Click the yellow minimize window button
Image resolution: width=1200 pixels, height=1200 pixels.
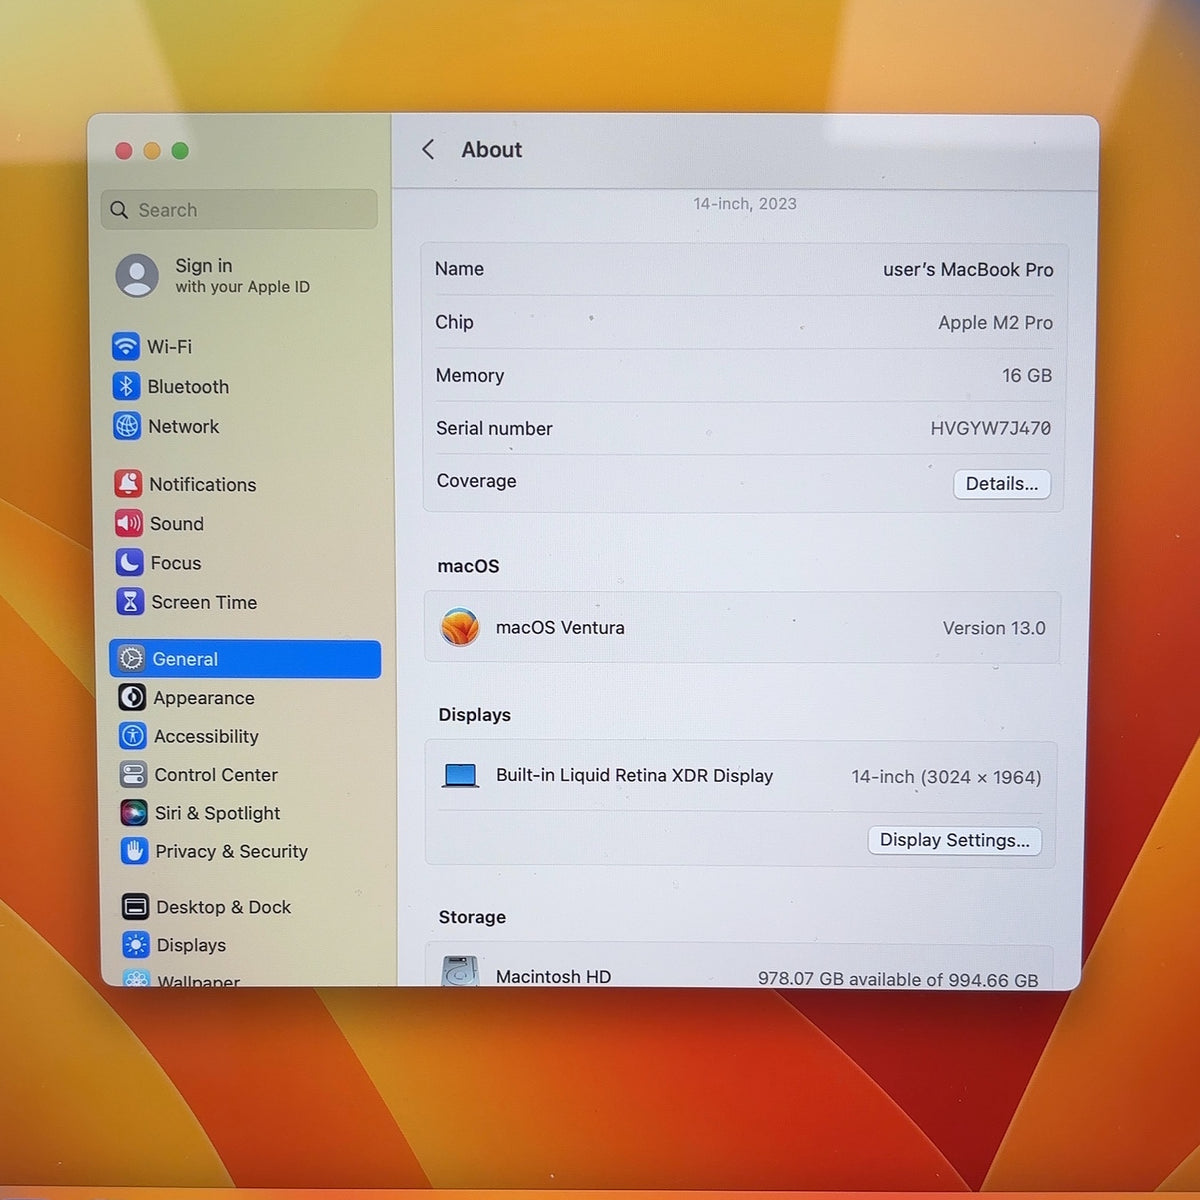click(152, 151)
